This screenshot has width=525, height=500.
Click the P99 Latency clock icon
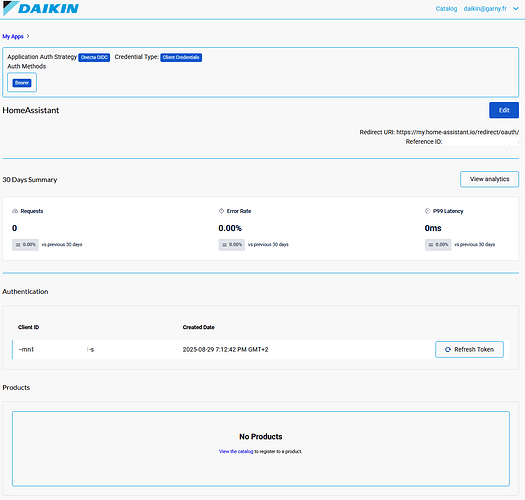pyautogui.click(x=428, y=211)
